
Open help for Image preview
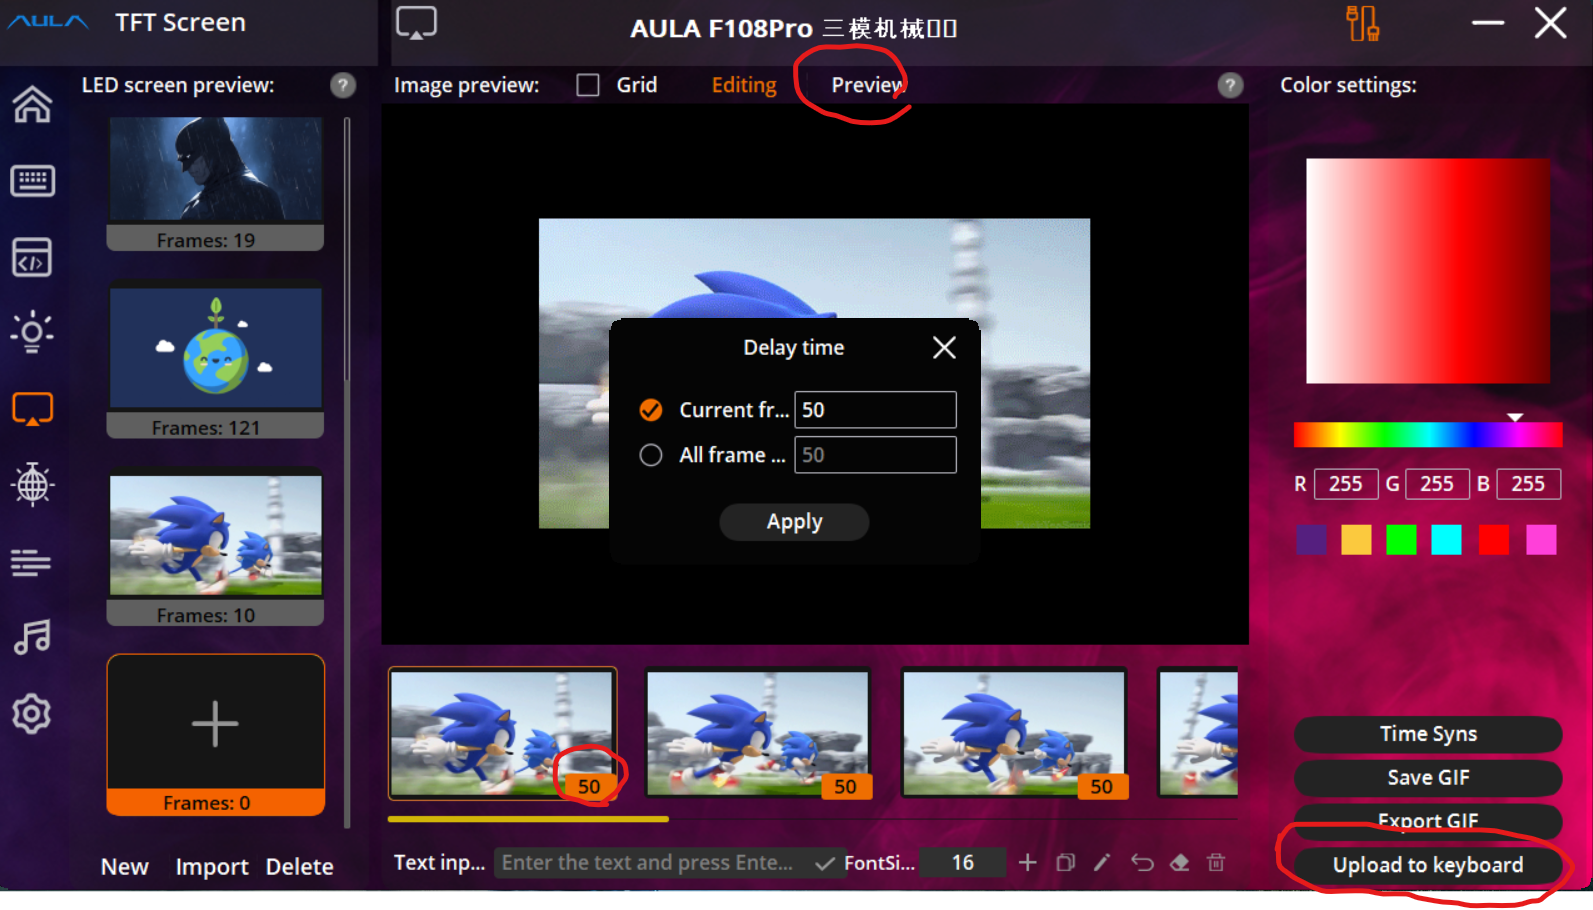tap(1231, 85)
